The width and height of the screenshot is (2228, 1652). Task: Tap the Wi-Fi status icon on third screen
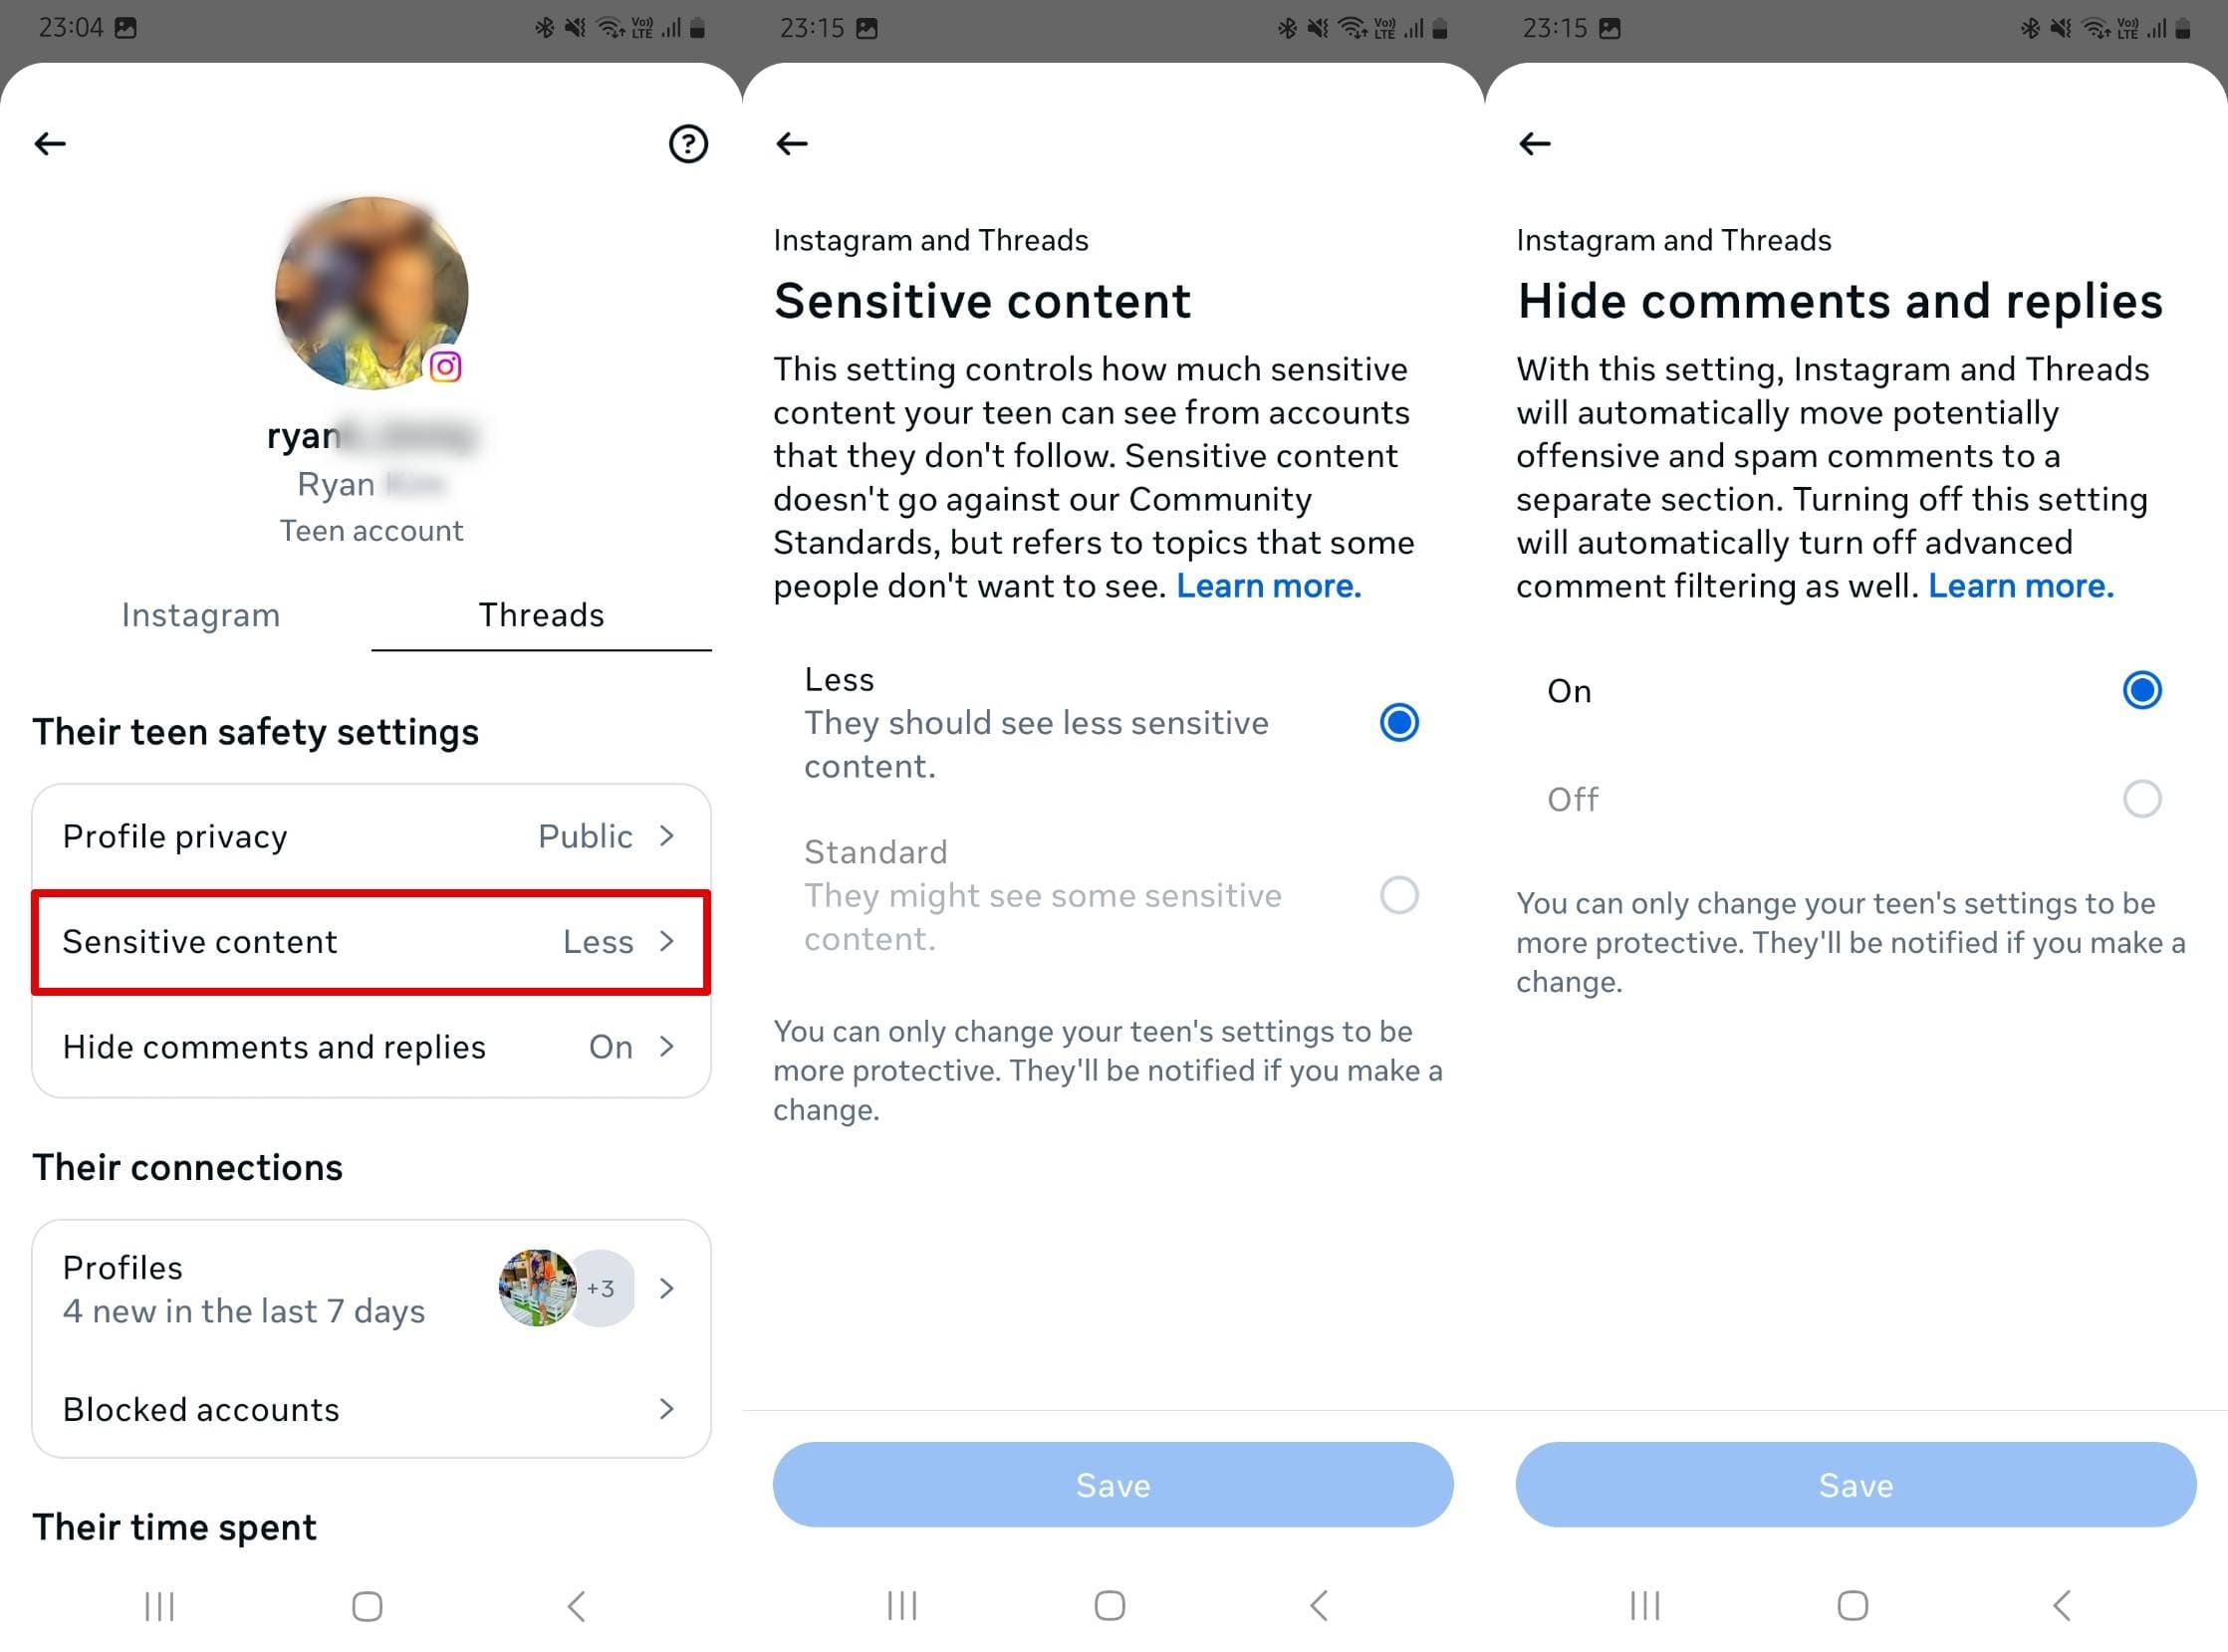click(2096, 28)
